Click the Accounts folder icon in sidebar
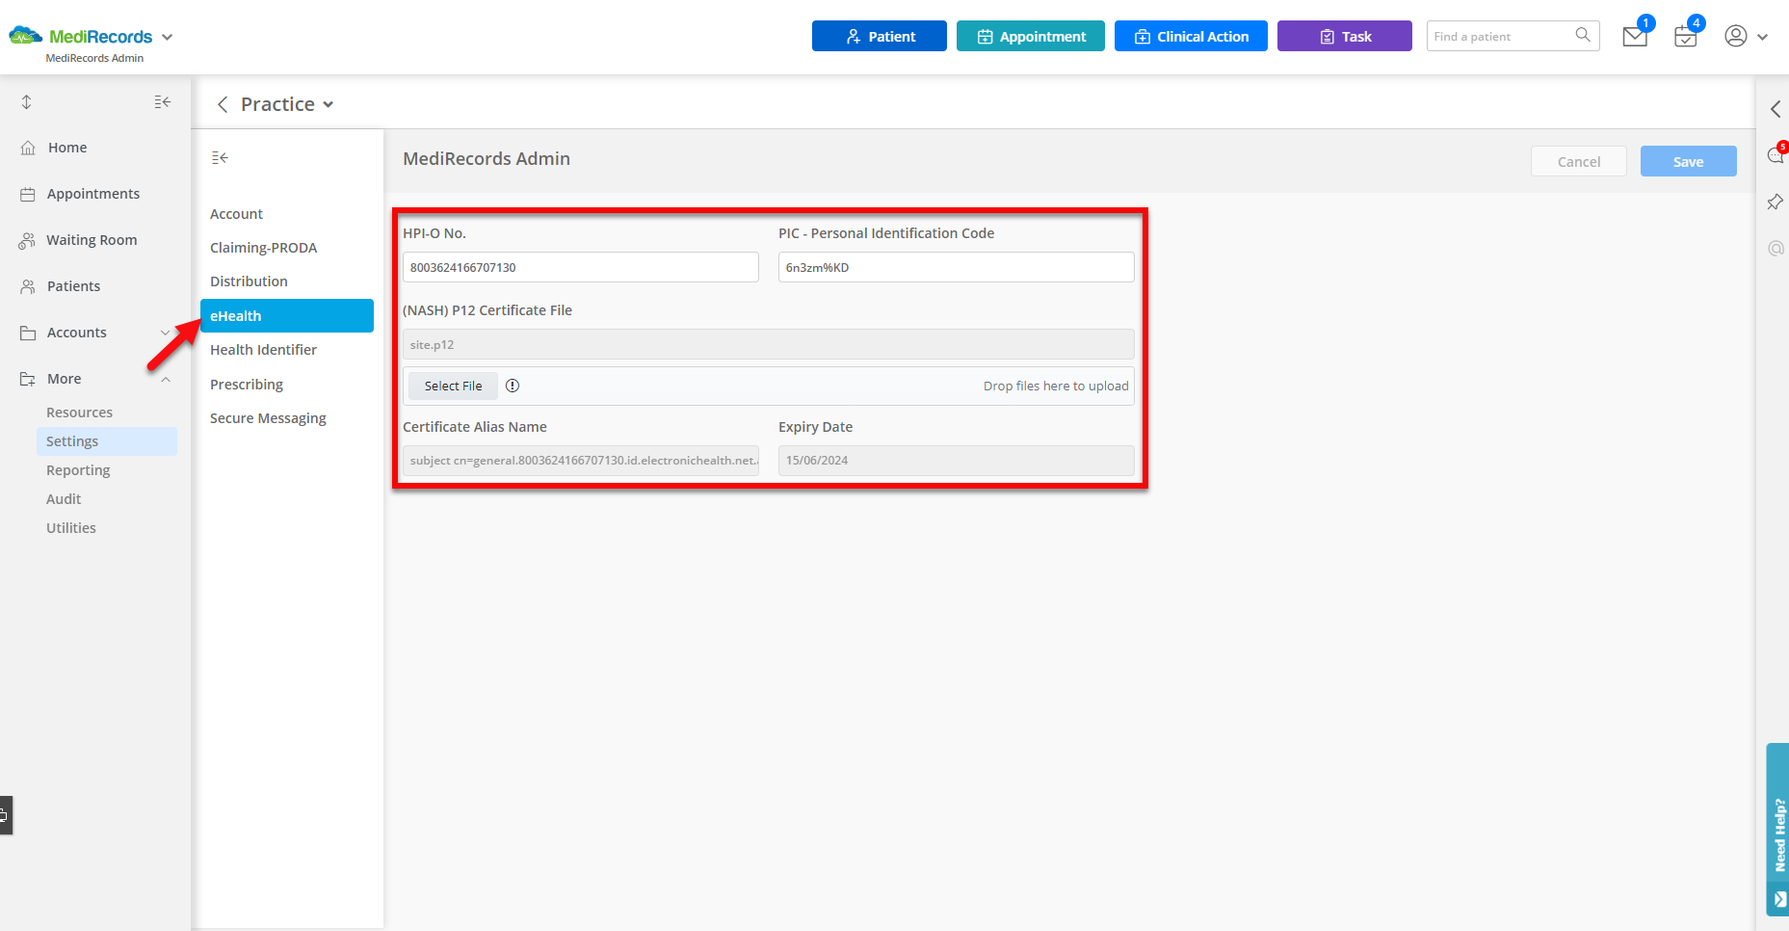This screenshot has width=1789, height=931. (28, 333)
